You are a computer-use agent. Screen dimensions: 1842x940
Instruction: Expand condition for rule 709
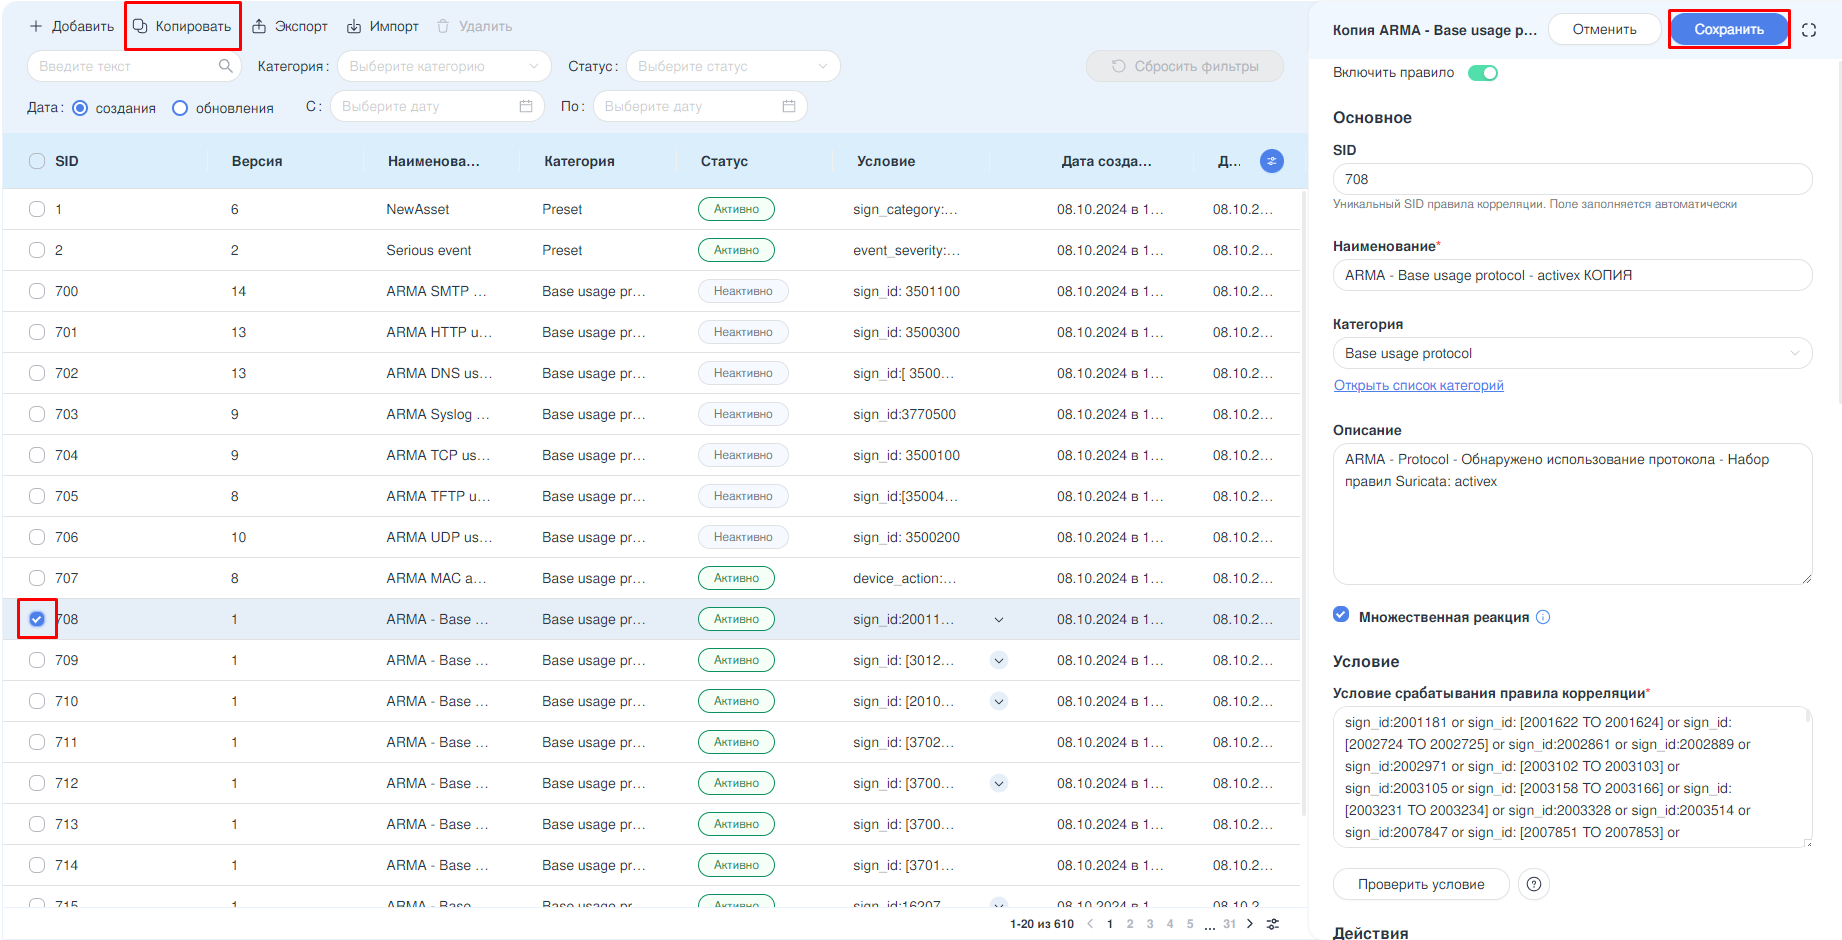[x=998, y=660]
